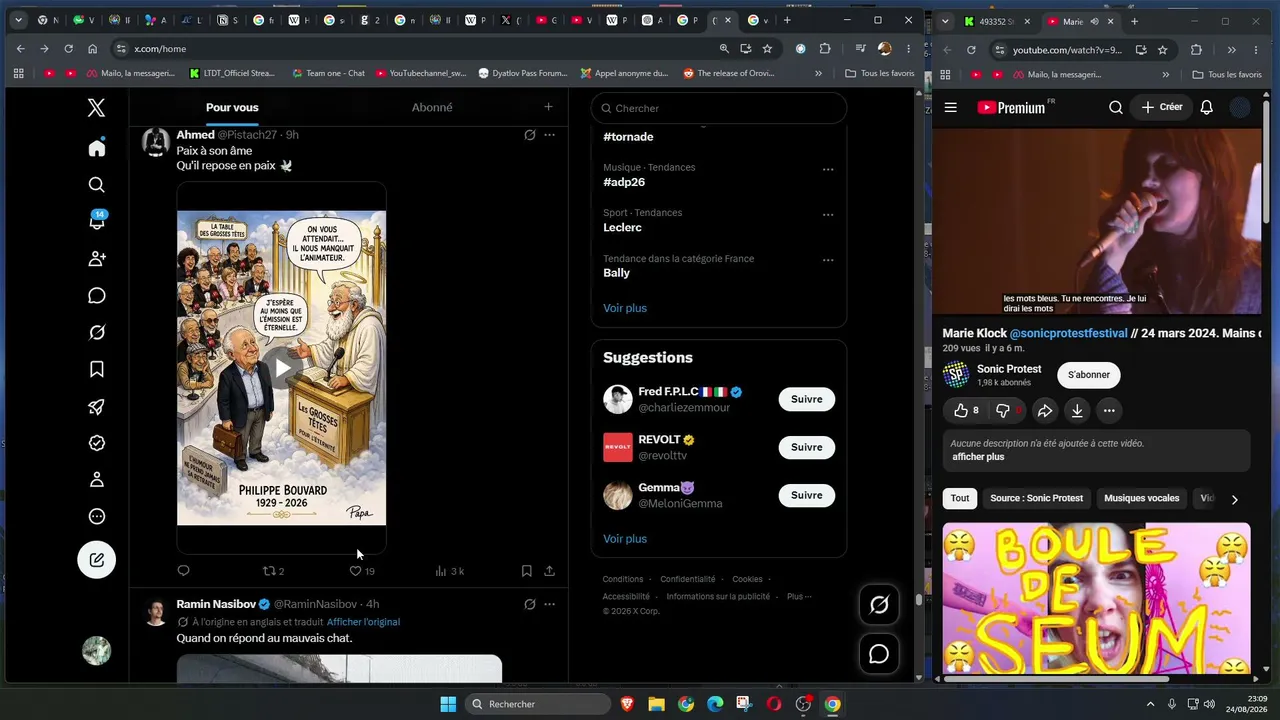The height and width of the screenshot is (720, 1280).
Task: Repost Ahmed's post with 2 reposts
Action: [x=273, y=571]
